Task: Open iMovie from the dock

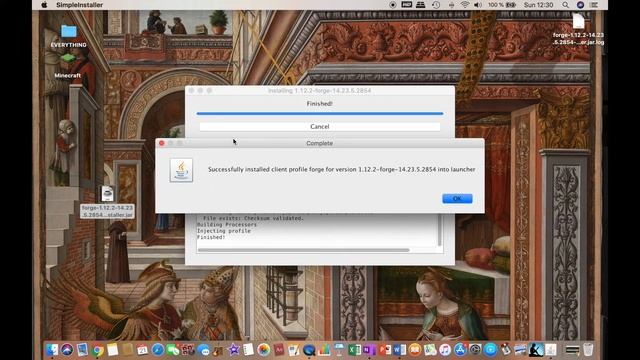Action: (233, 349)
